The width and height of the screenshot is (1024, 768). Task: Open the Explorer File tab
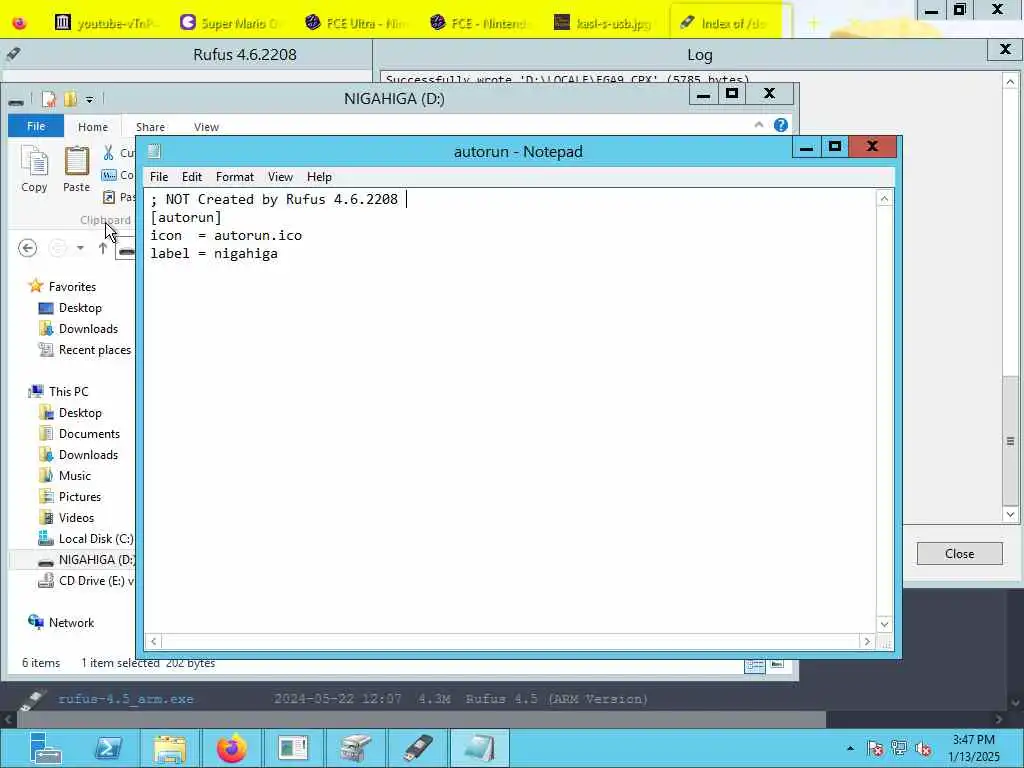pyautogui.click(x=36, y=126)
